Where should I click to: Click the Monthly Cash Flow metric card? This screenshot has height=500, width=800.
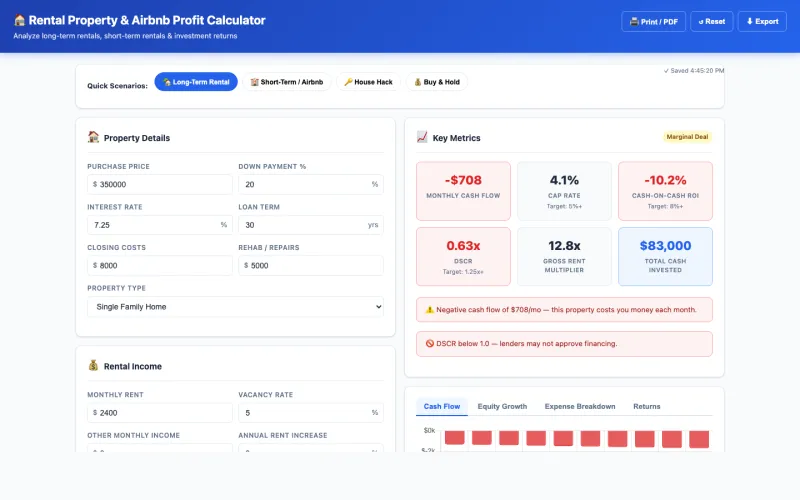(463, 190)
